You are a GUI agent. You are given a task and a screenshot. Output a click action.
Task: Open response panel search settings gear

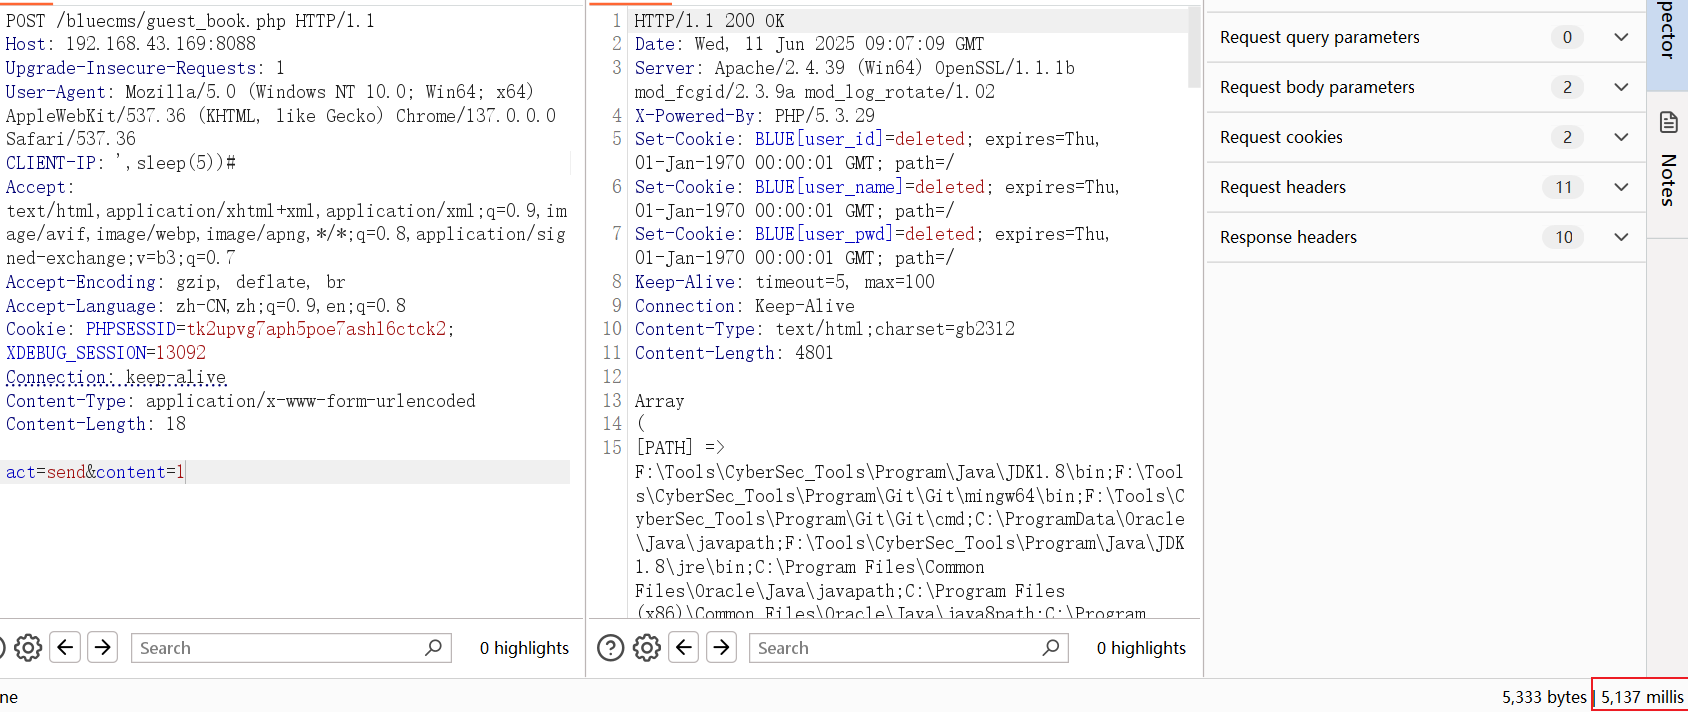(647, 648)
